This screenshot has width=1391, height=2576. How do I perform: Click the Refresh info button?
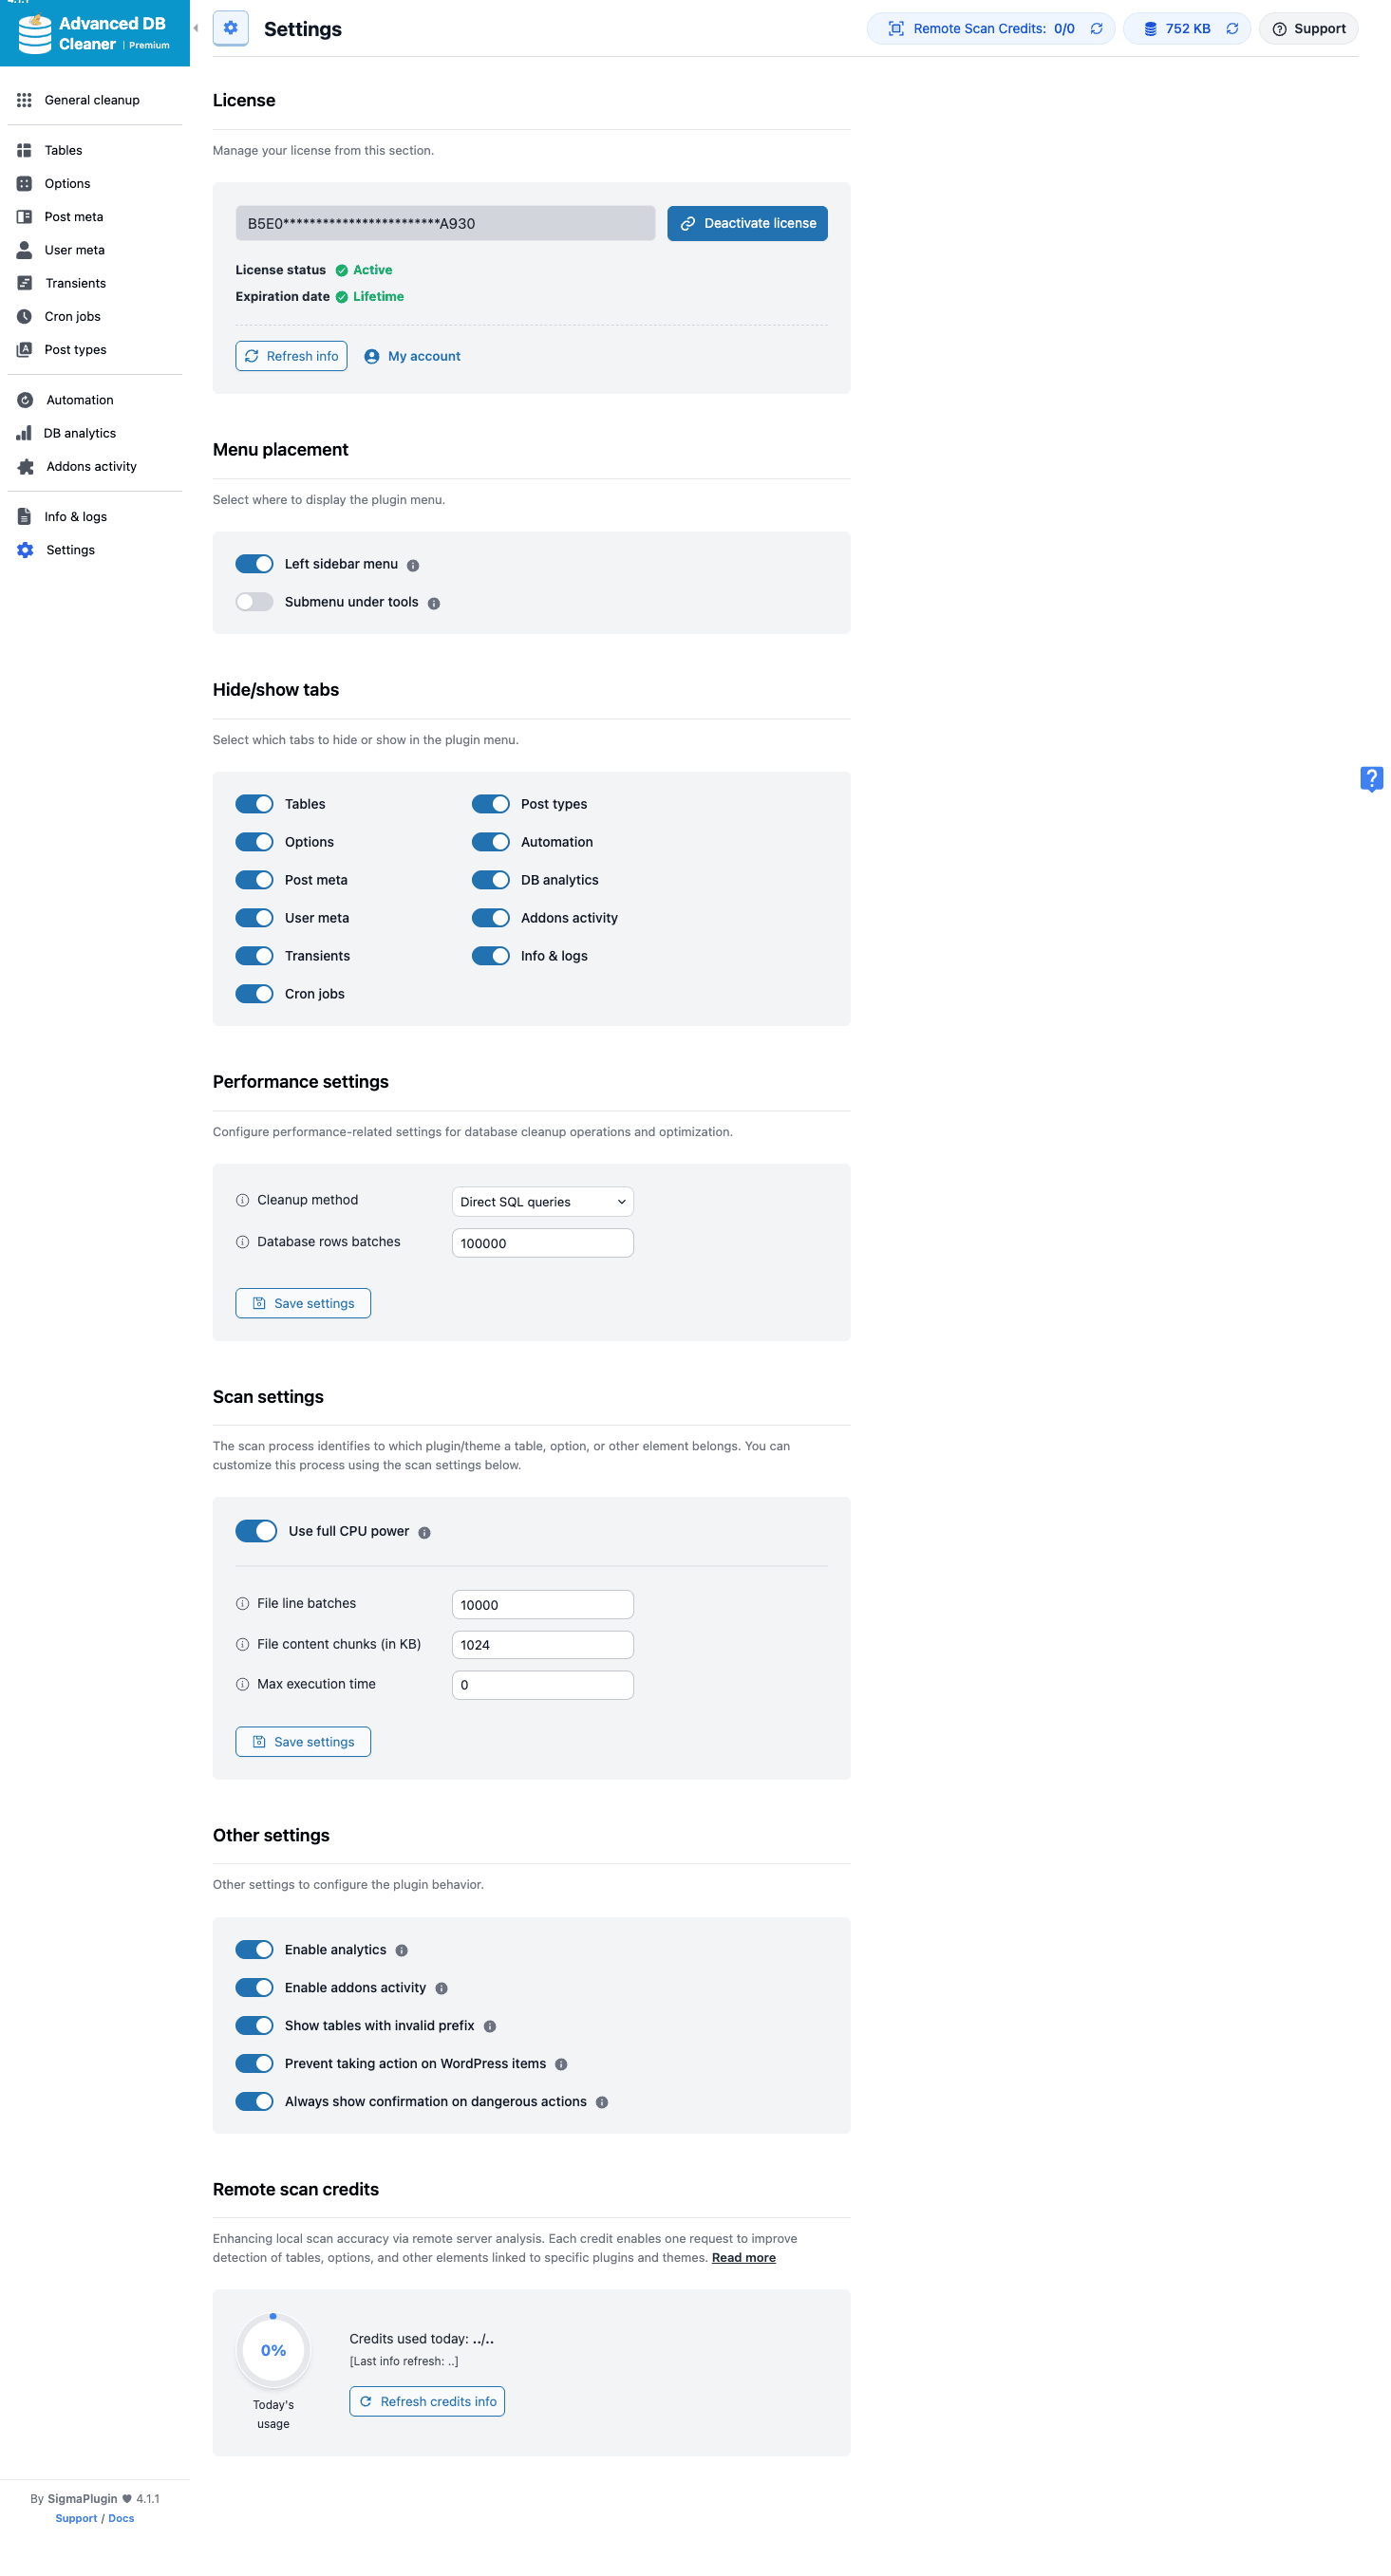pyautogui.click(x=292, y=356)
